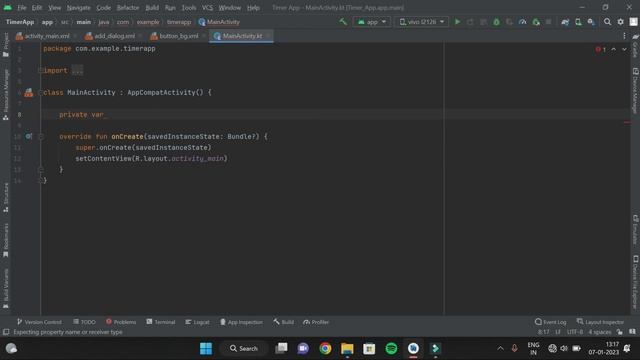Click the 'main' breadcrumb in navigation bar
640x360 pixels.
[x=84, y=22]
